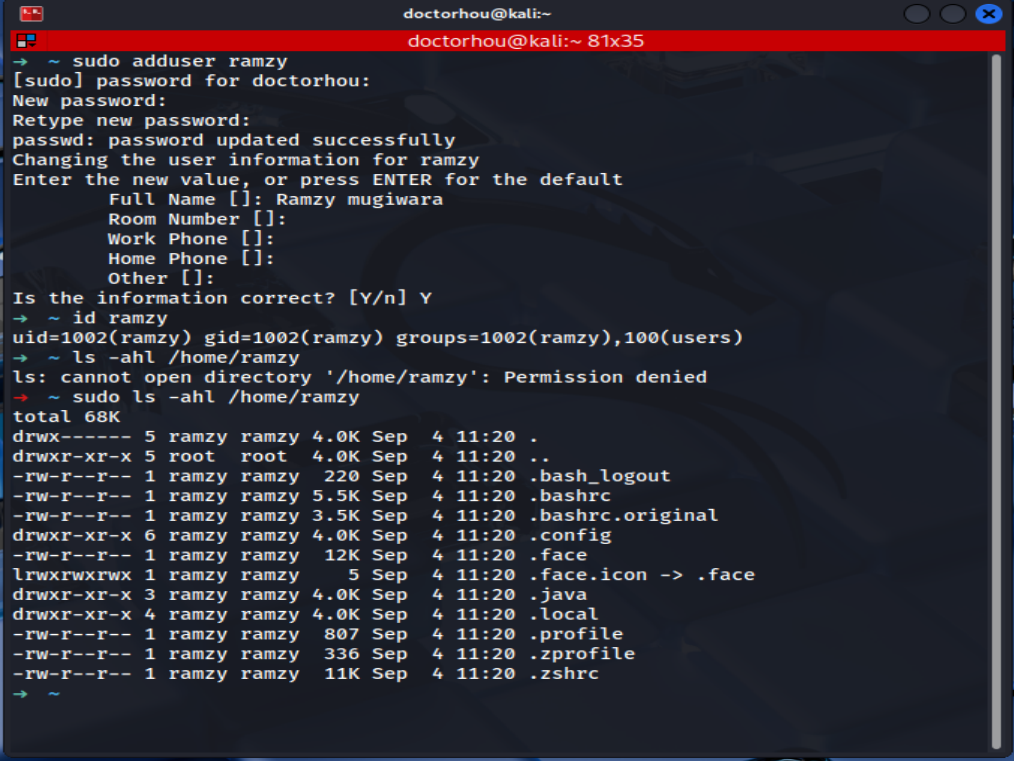Click the minimize window circle button
This screenshot has height=761, width=1014.
click(916, 14)
